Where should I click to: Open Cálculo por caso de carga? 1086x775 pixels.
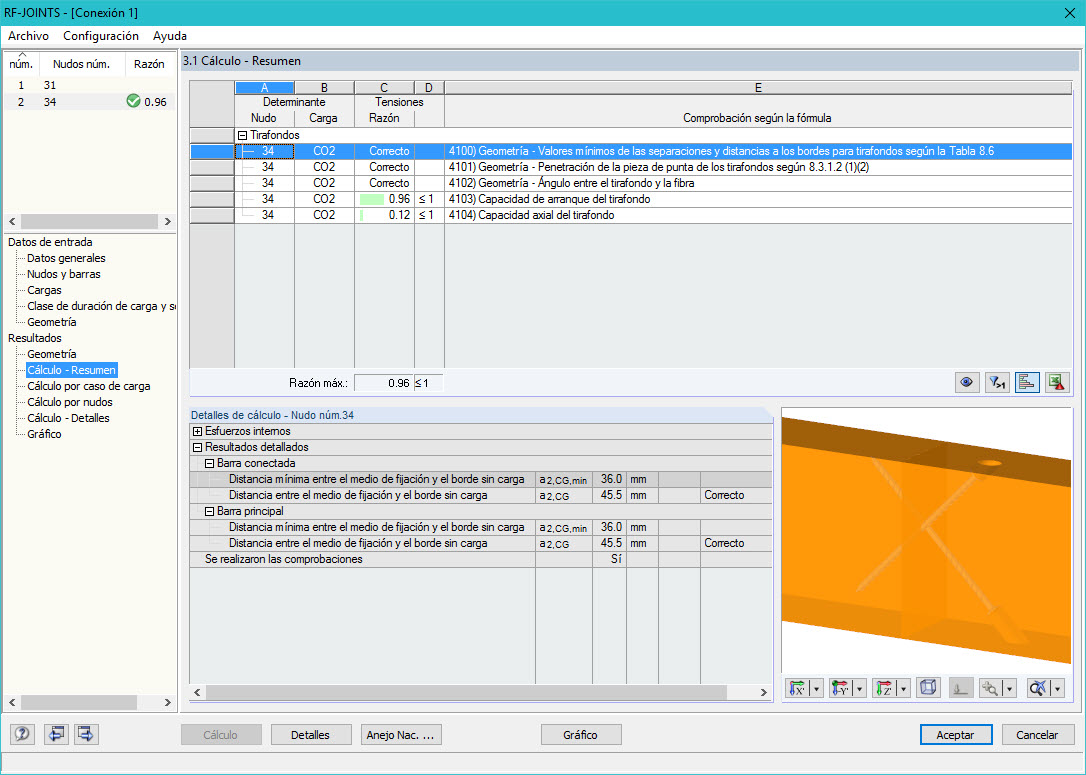[x=89, y=386]
